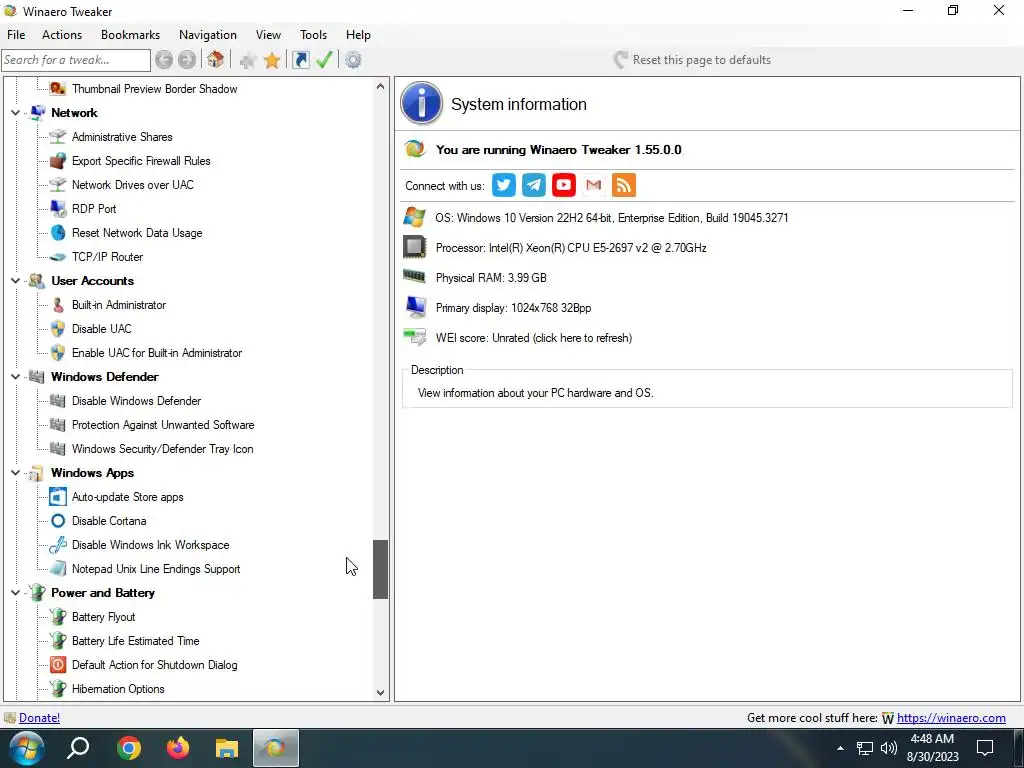
Task: Select Windows Security/Defender Tray Icon
Action: [x=163, y=449]
